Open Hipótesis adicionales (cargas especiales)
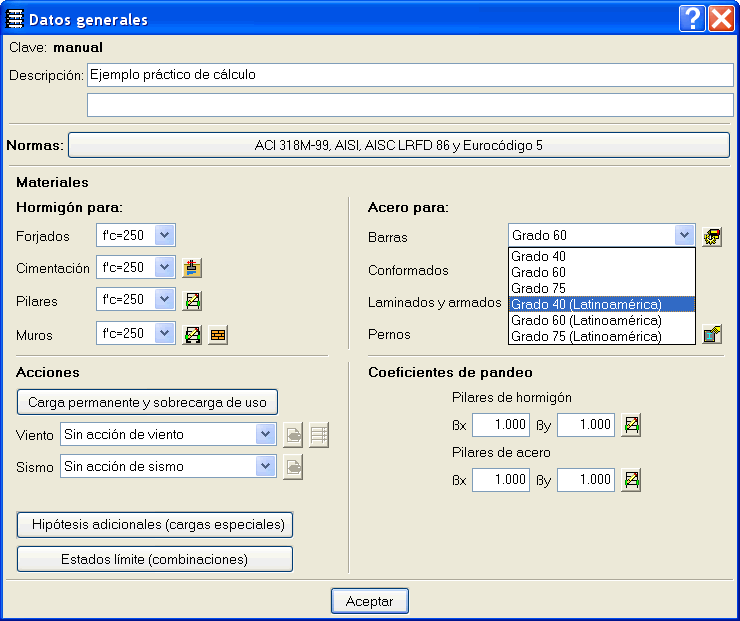 pyautogui.click(x=155, y=524)
